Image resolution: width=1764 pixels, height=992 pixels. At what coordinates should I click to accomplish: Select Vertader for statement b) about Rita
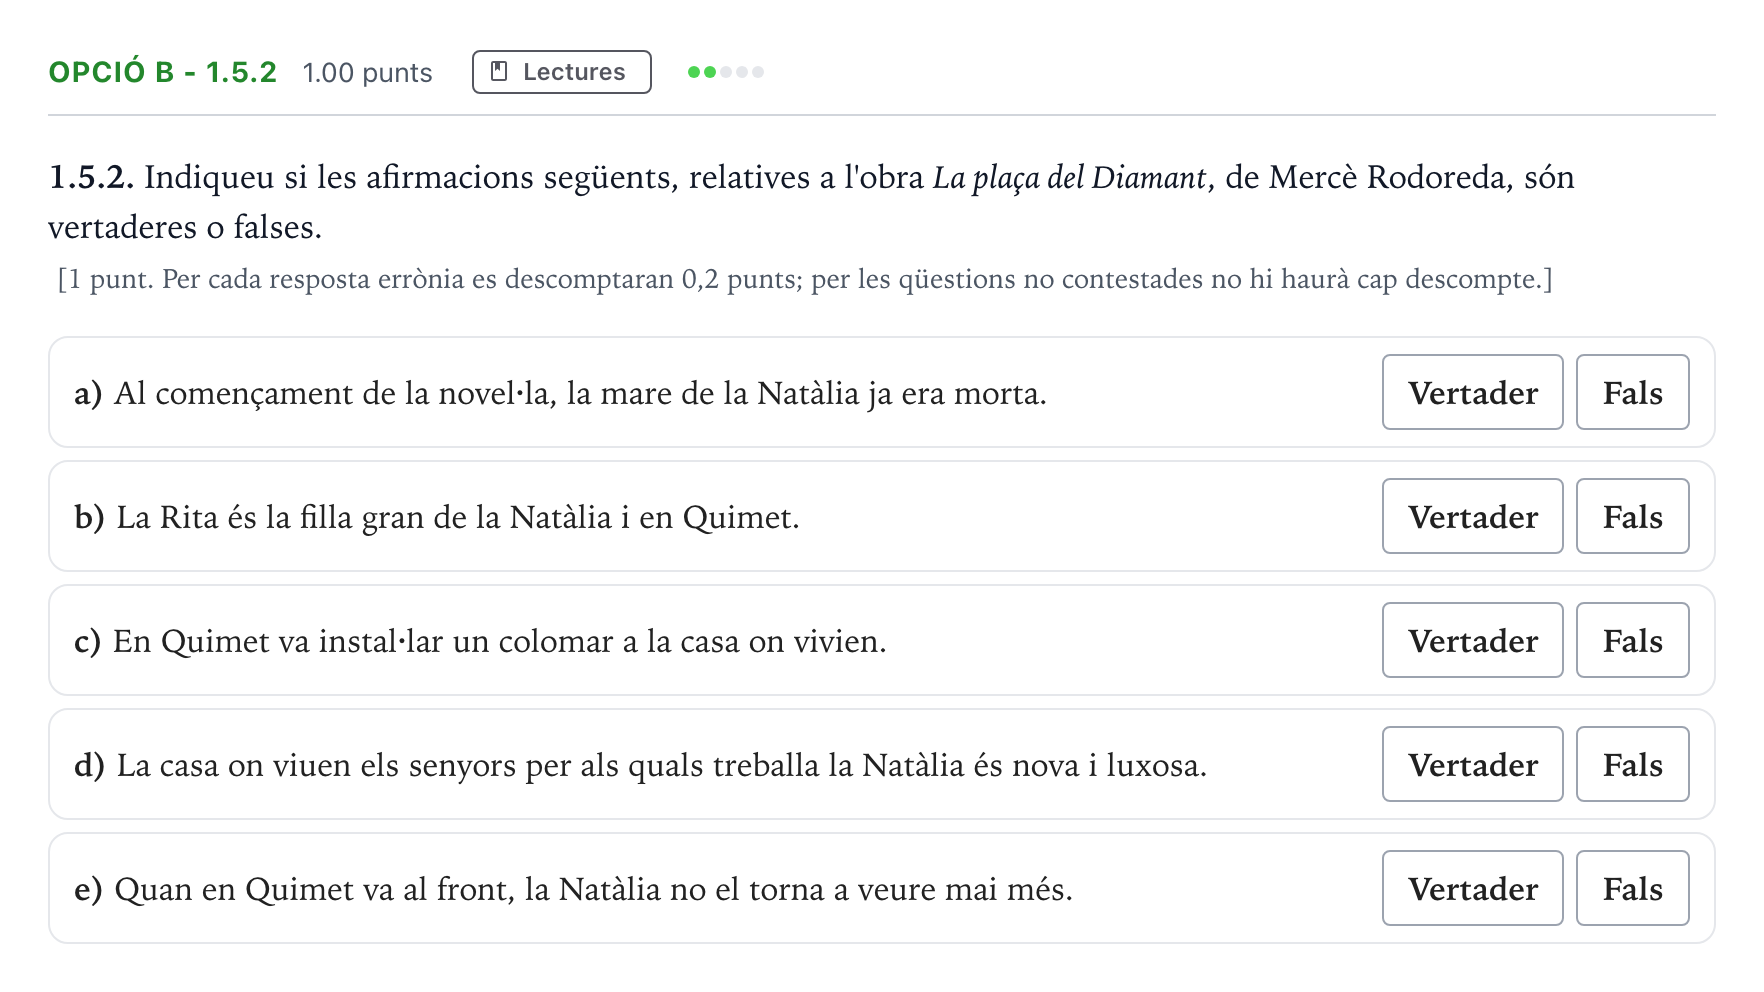[1472, 516]
